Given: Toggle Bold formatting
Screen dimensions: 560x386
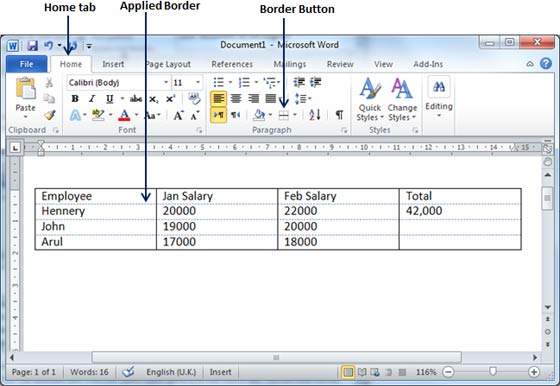Looking at the screenshot, I should [75, 99].
